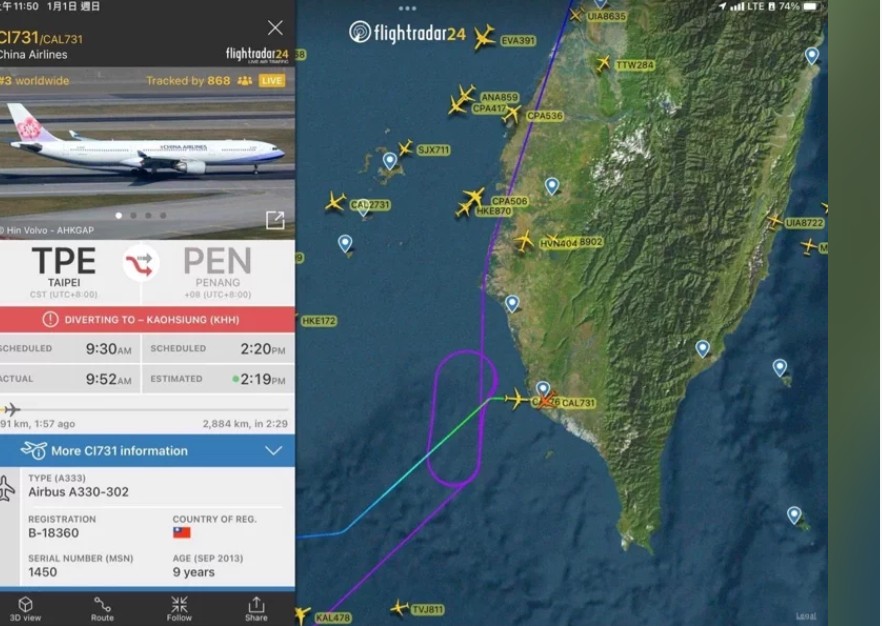This screenshot has width=882, height=626.
Task: Open the three-dot menu above map
Action: tap(407, 8)
